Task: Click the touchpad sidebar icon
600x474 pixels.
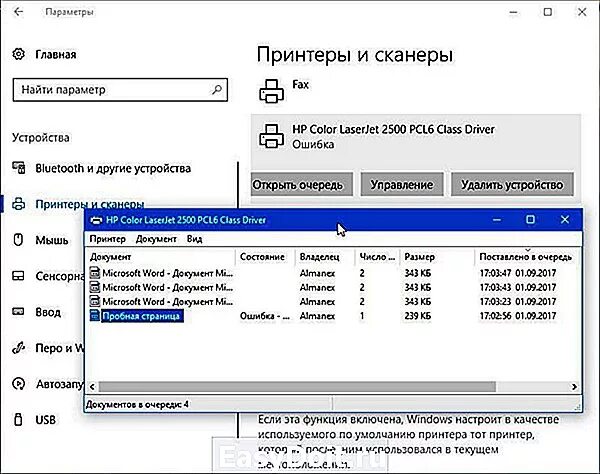Action: (x=18, y=276)
